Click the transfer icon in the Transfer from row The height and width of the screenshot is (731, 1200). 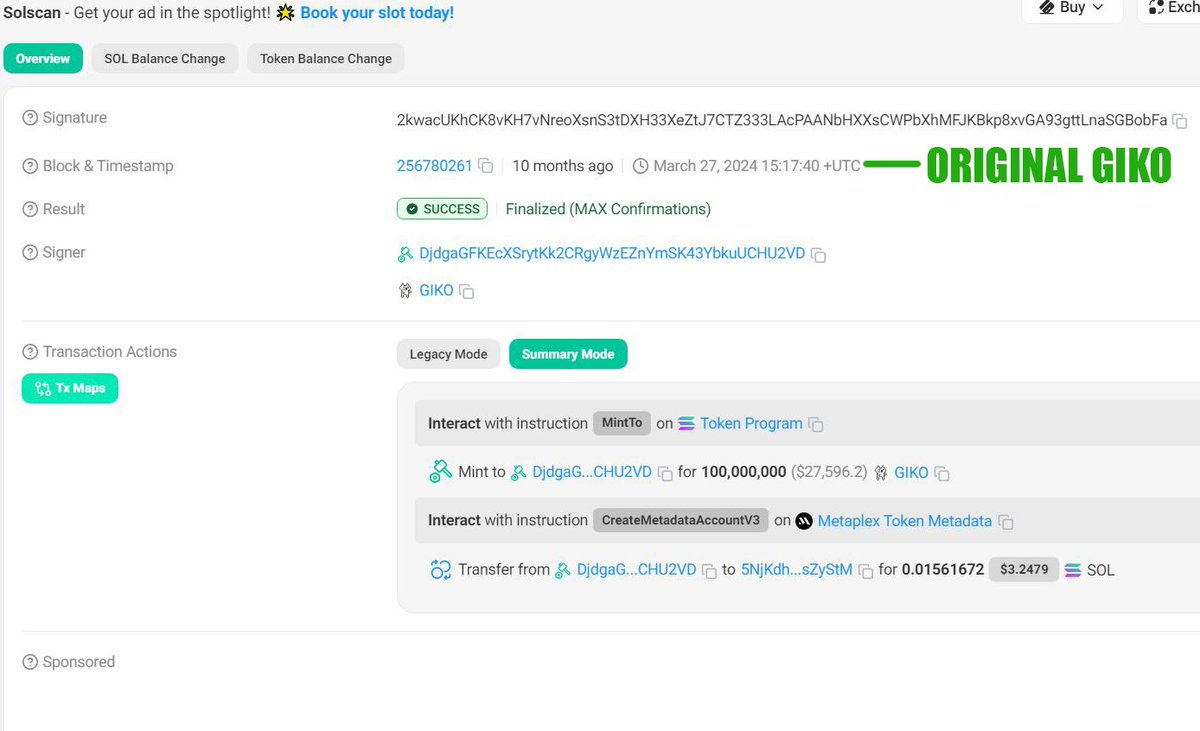441,570
